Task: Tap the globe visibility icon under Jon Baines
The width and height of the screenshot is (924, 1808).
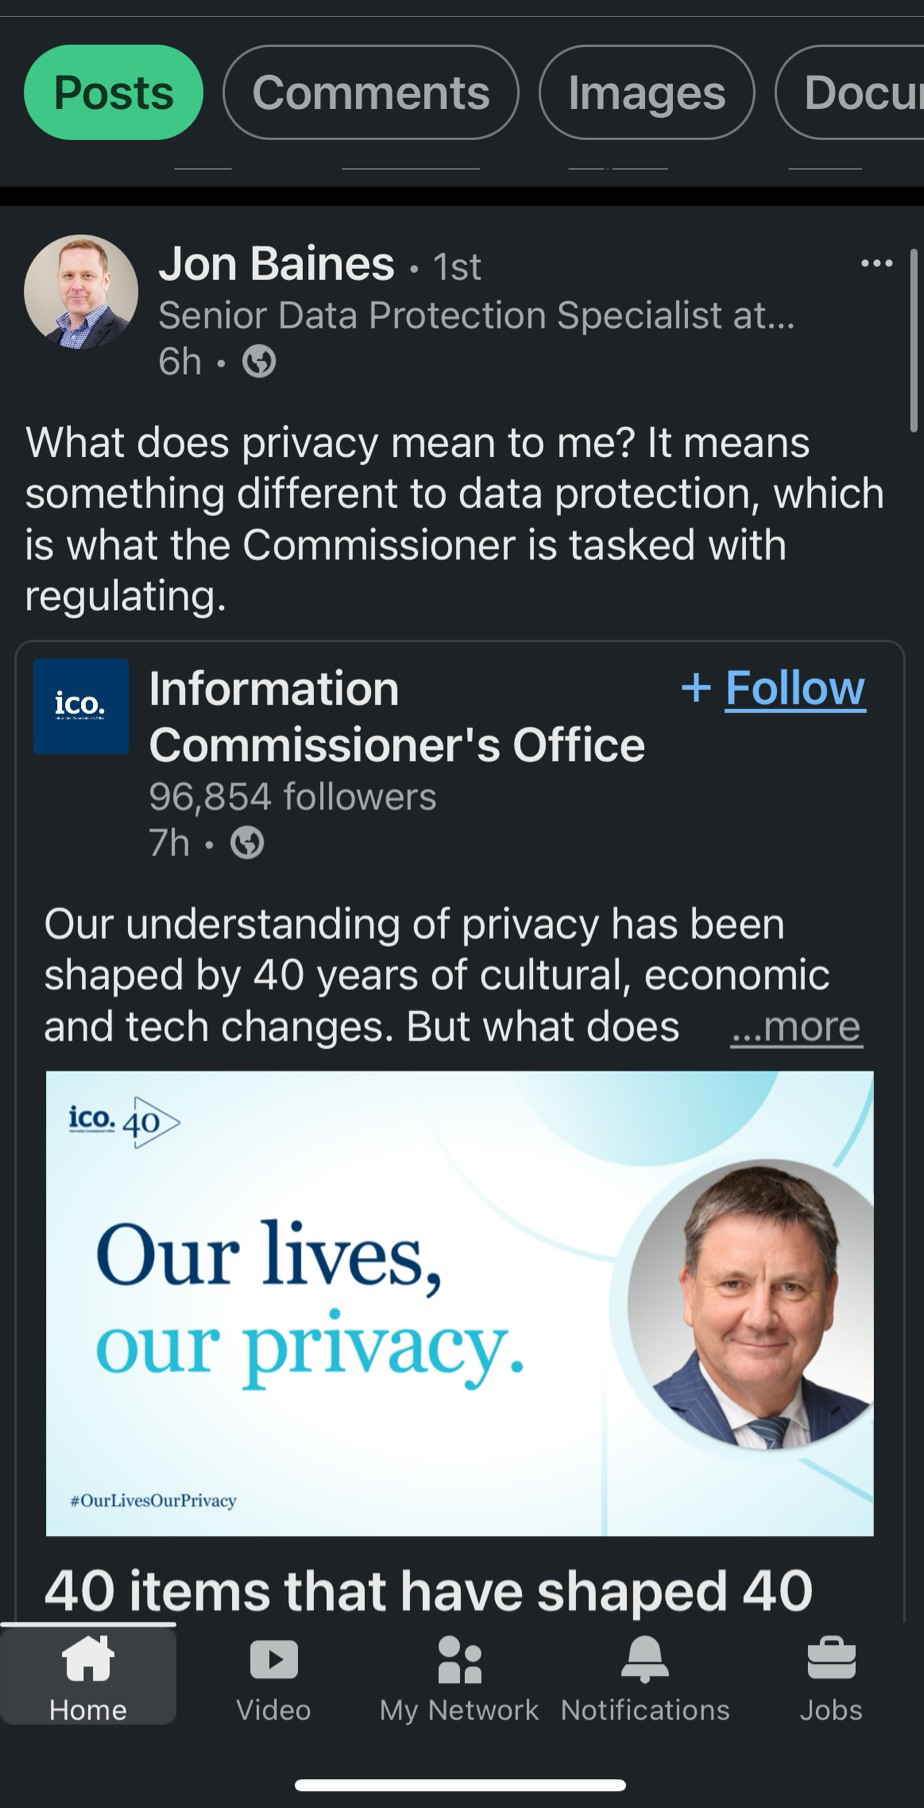Action: pyautogui.click(x=259, y=361)
